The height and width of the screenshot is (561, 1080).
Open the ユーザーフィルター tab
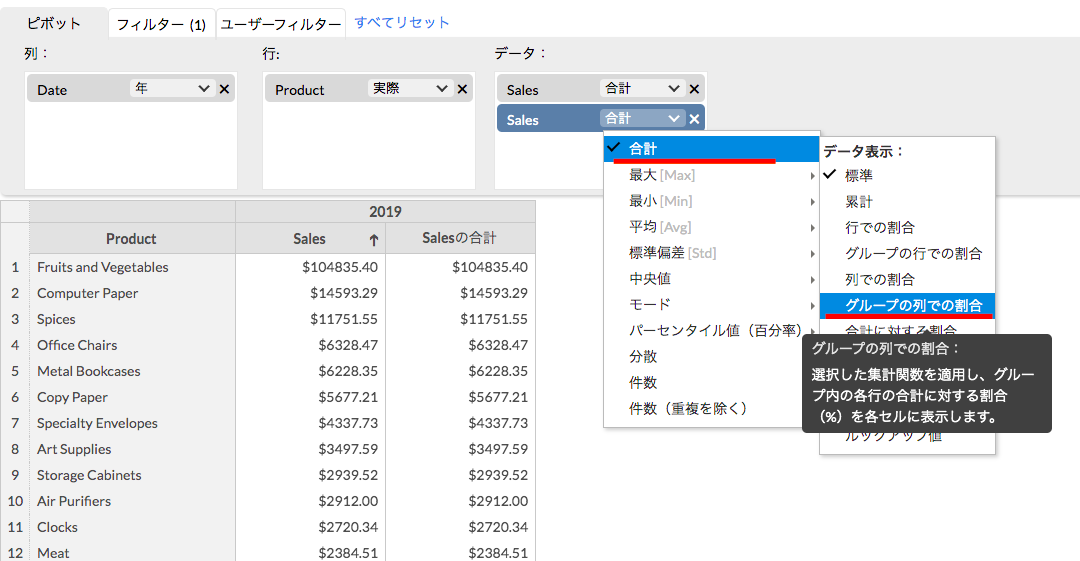[x=281, y=24]
